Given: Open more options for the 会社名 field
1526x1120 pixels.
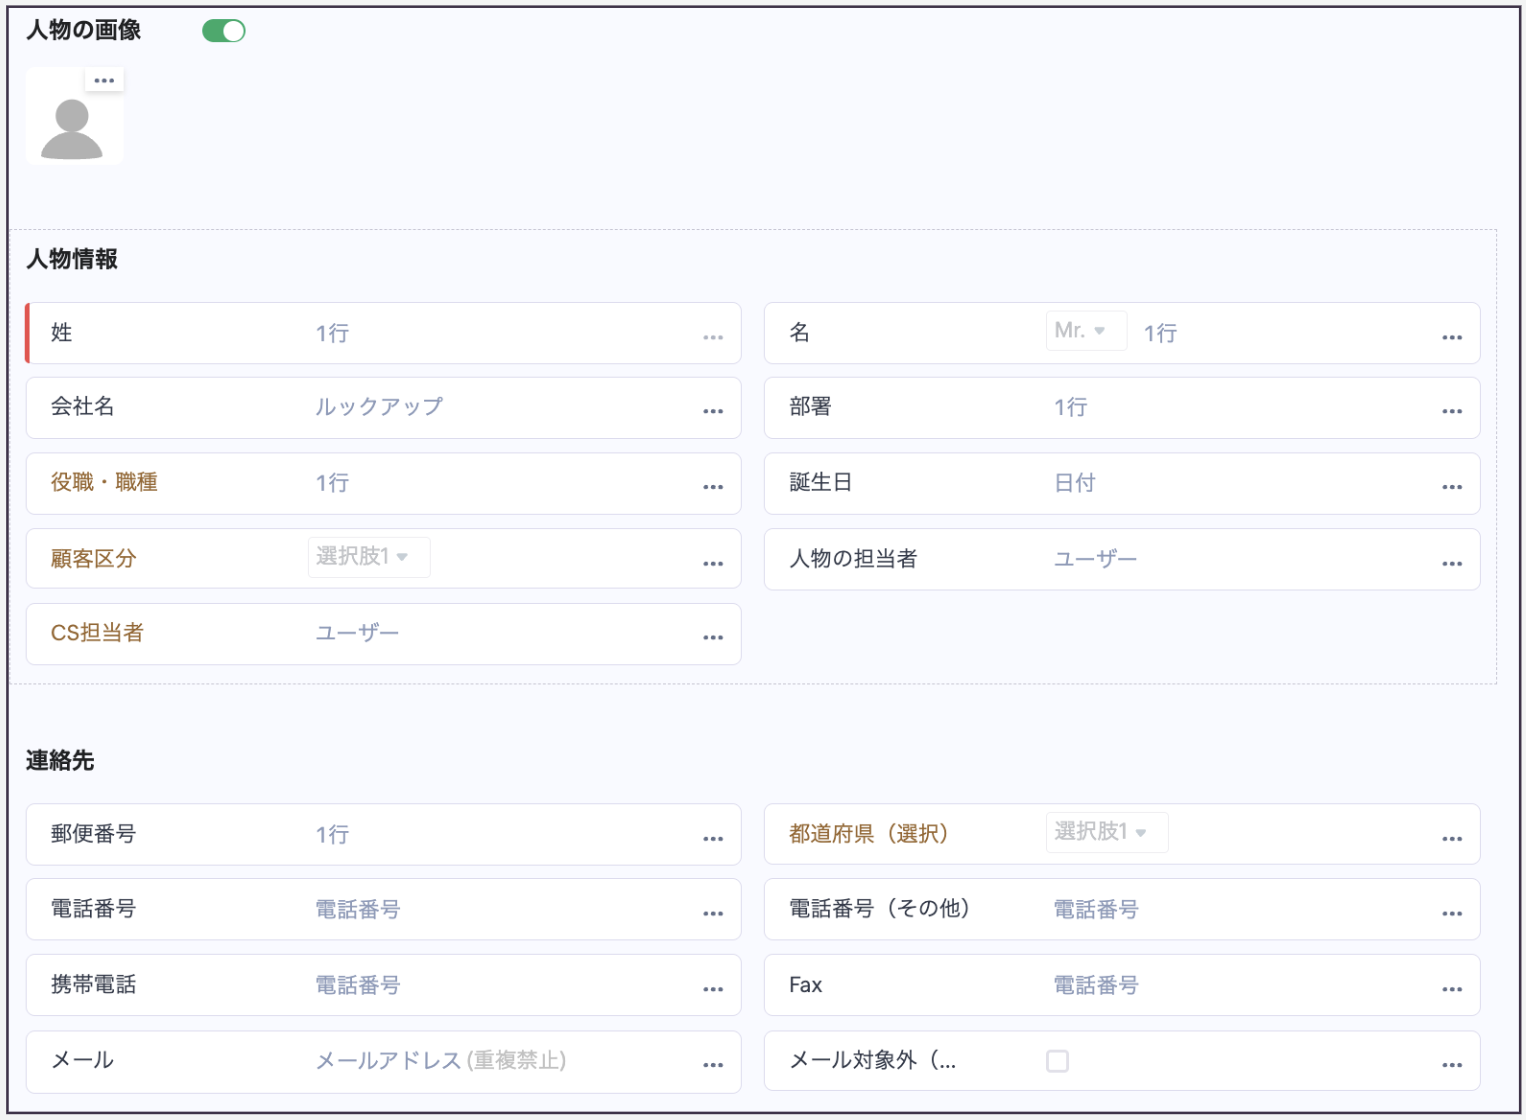Looking at the screenshot, I should point(713,411).
